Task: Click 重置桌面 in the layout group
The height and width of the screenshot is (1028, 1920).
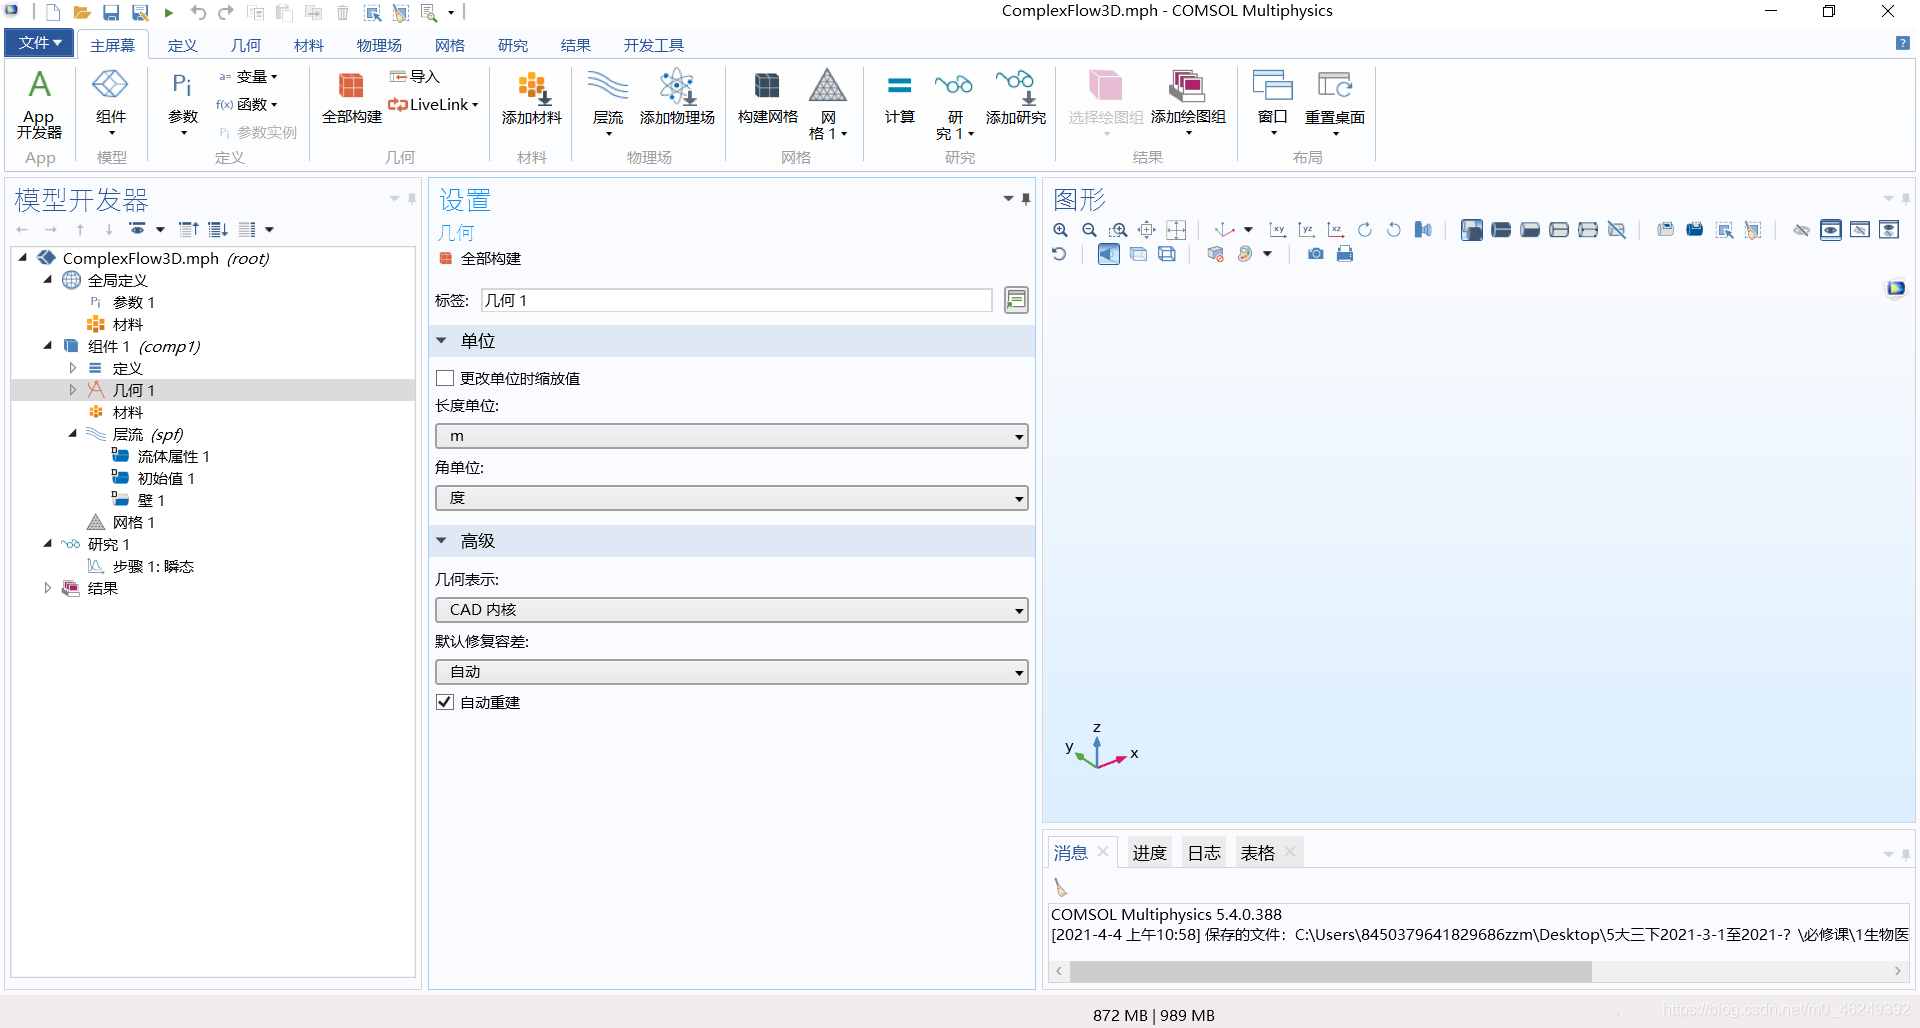Action: [1334, 103]
